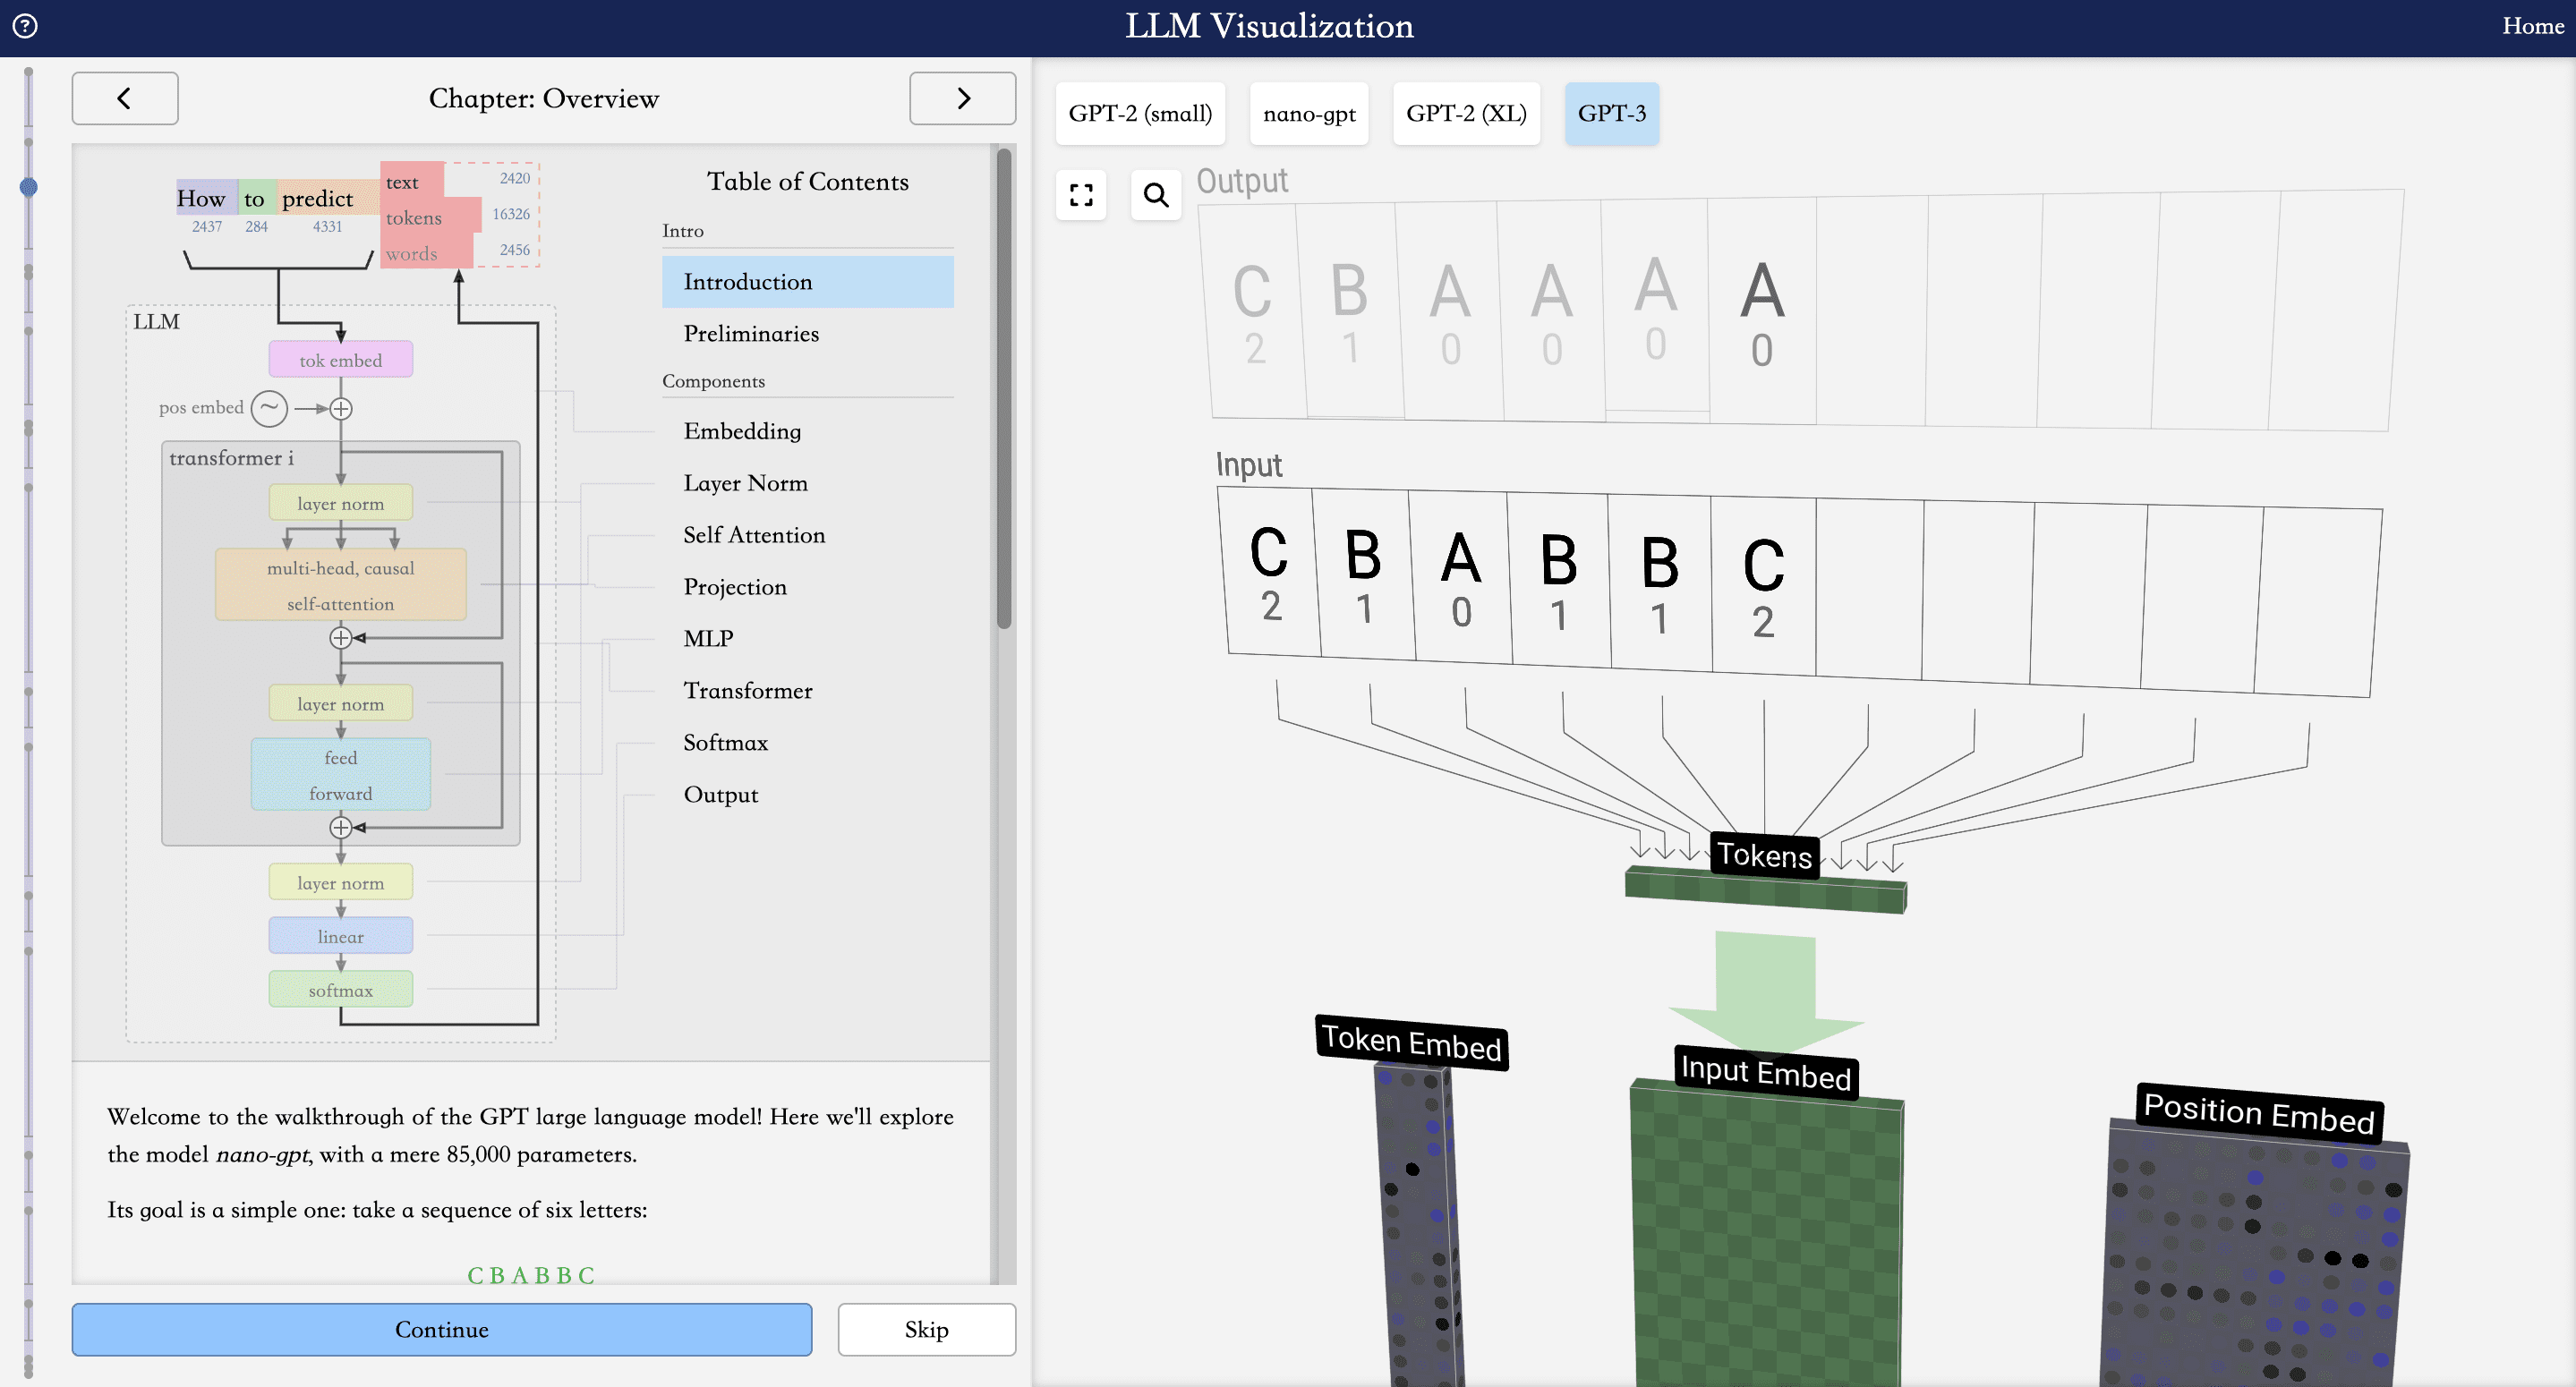Select the GPT-3 model
Screen dimensions: 2576x1387
tap(1611, 114)
